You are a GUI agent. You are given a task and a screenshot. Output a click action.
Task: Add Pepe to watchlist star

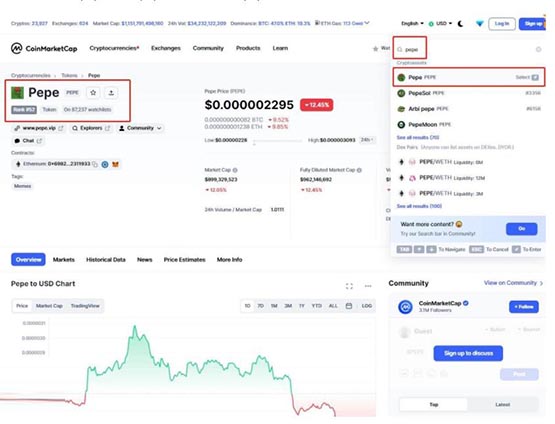click(93, 93)
